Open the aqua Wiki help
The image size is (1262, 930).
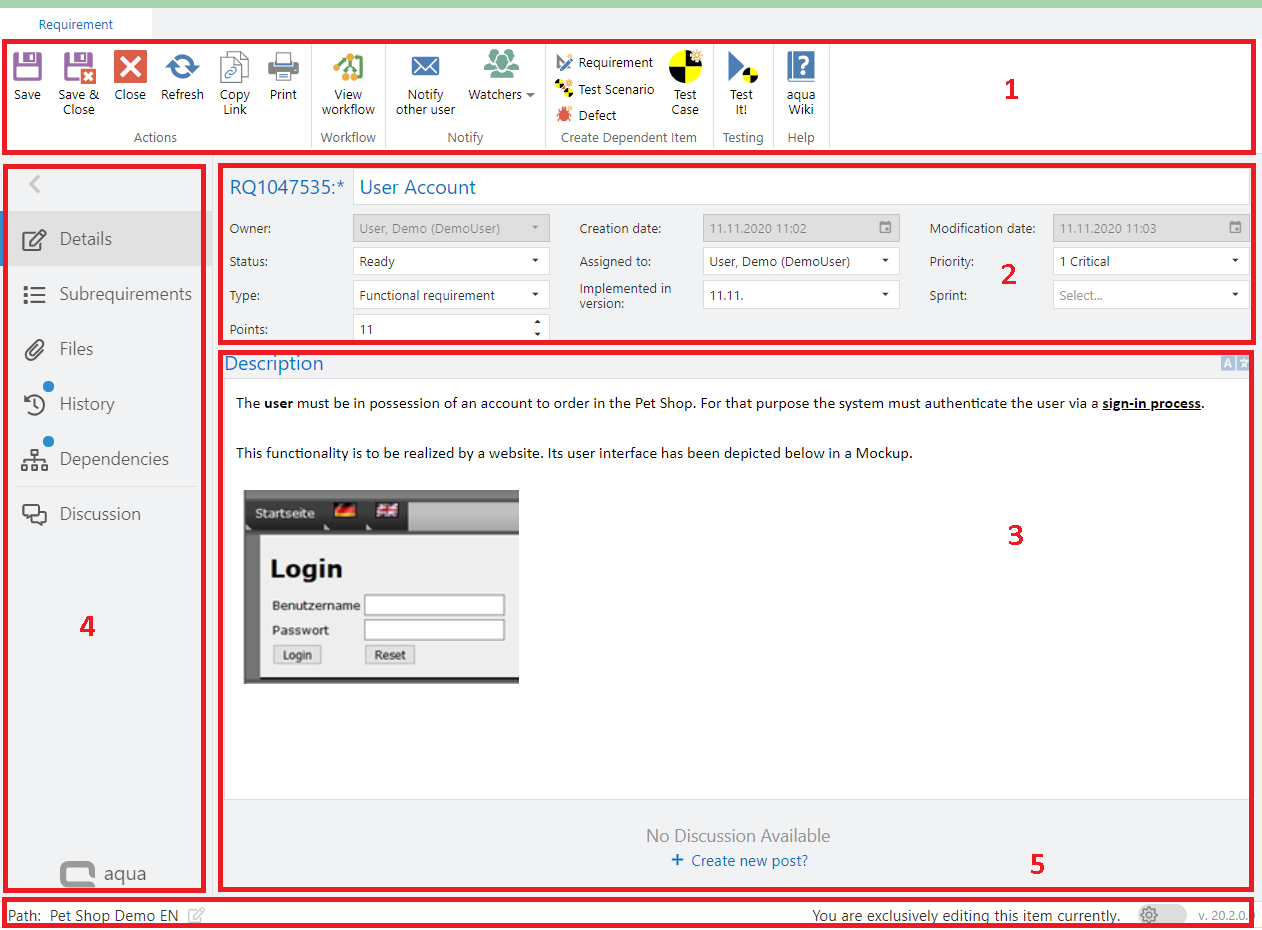pyautogui.click(x=801, y=68)
